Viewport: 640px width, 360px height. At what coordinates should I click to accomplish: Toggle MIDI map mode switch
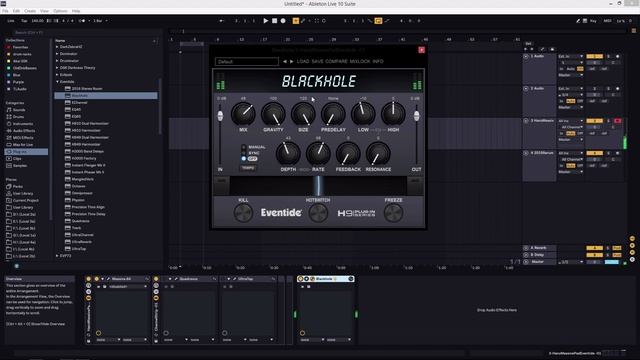[607, 21]
